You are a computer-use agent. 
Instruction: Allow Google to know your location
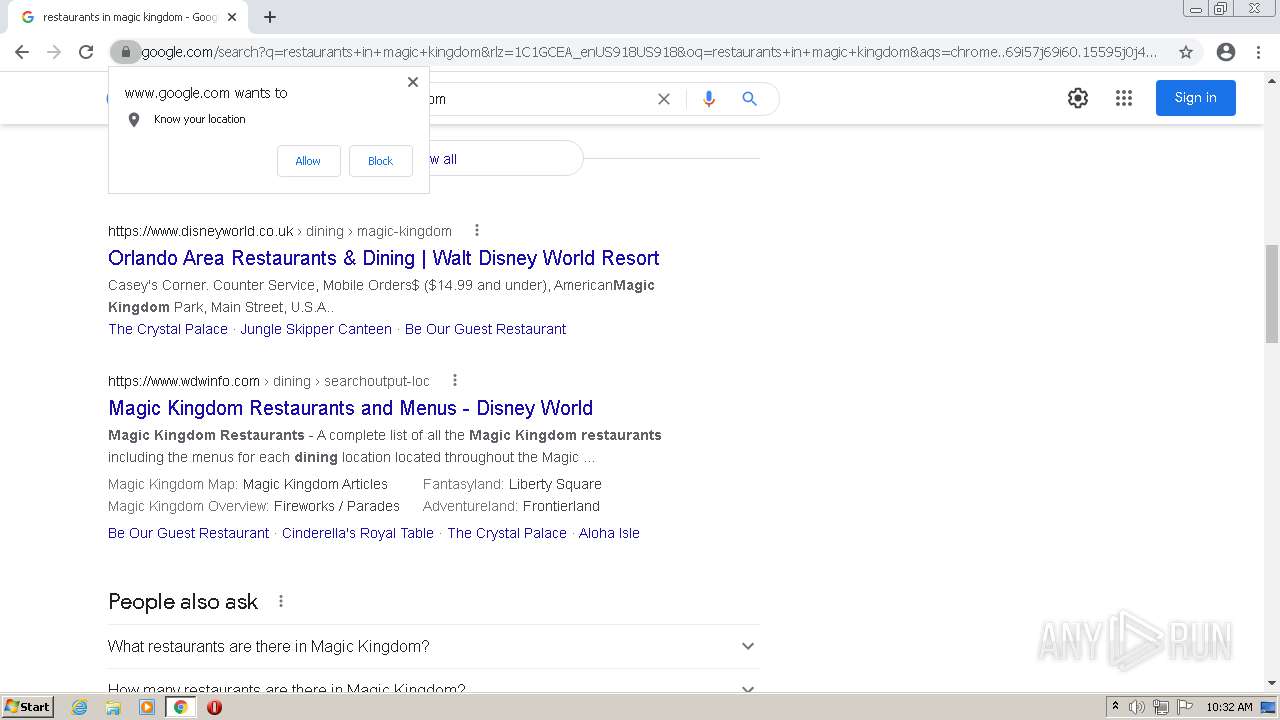(x=308, y=161)
